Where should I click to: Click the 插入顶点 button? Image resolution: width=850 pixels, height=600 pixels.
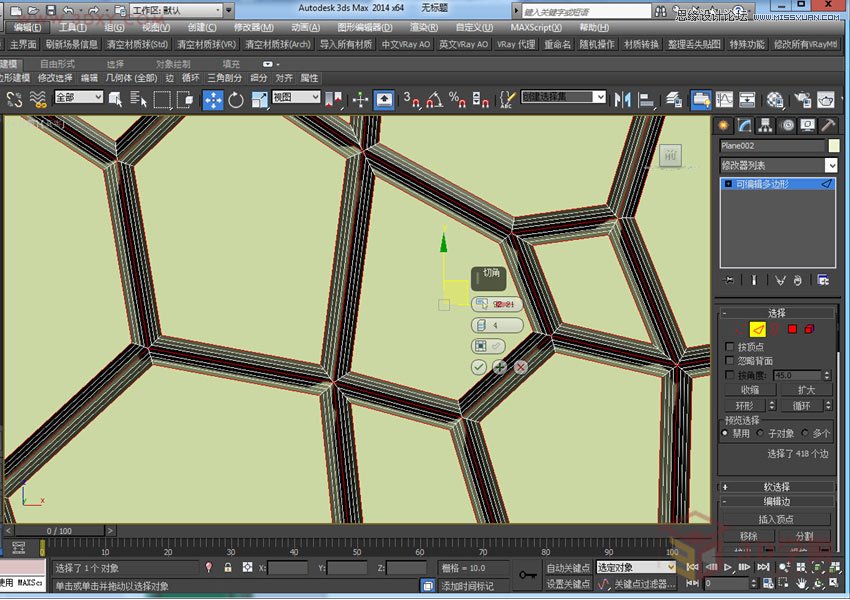coord(776,519)
